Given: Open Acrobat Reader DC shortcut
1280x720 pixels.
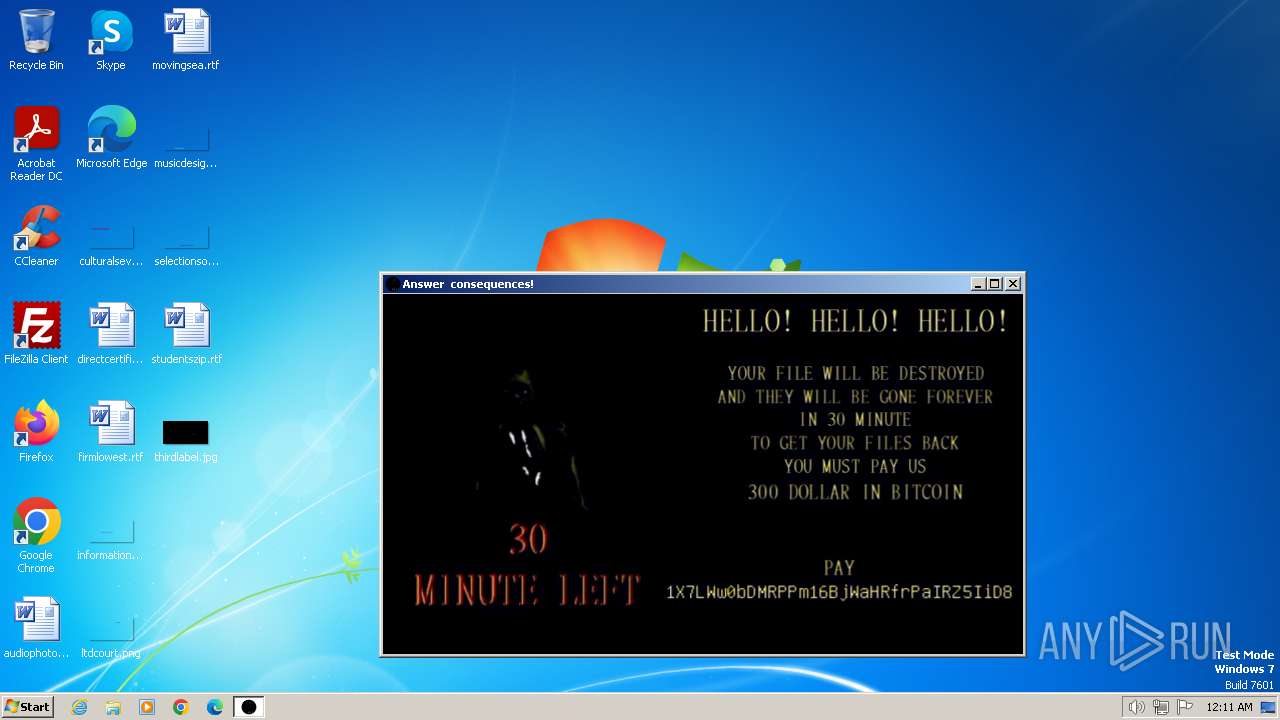Looking at the screenshot, I should [36, 143].
